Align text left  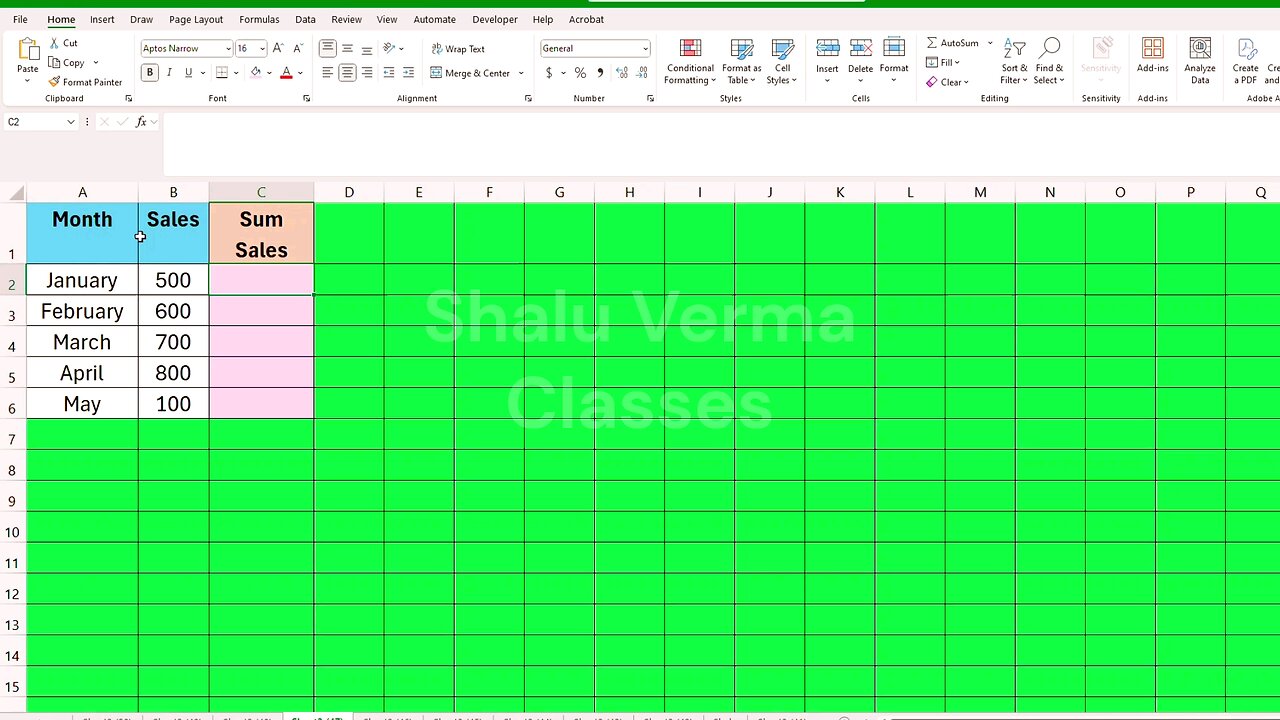tap(328, 72)
